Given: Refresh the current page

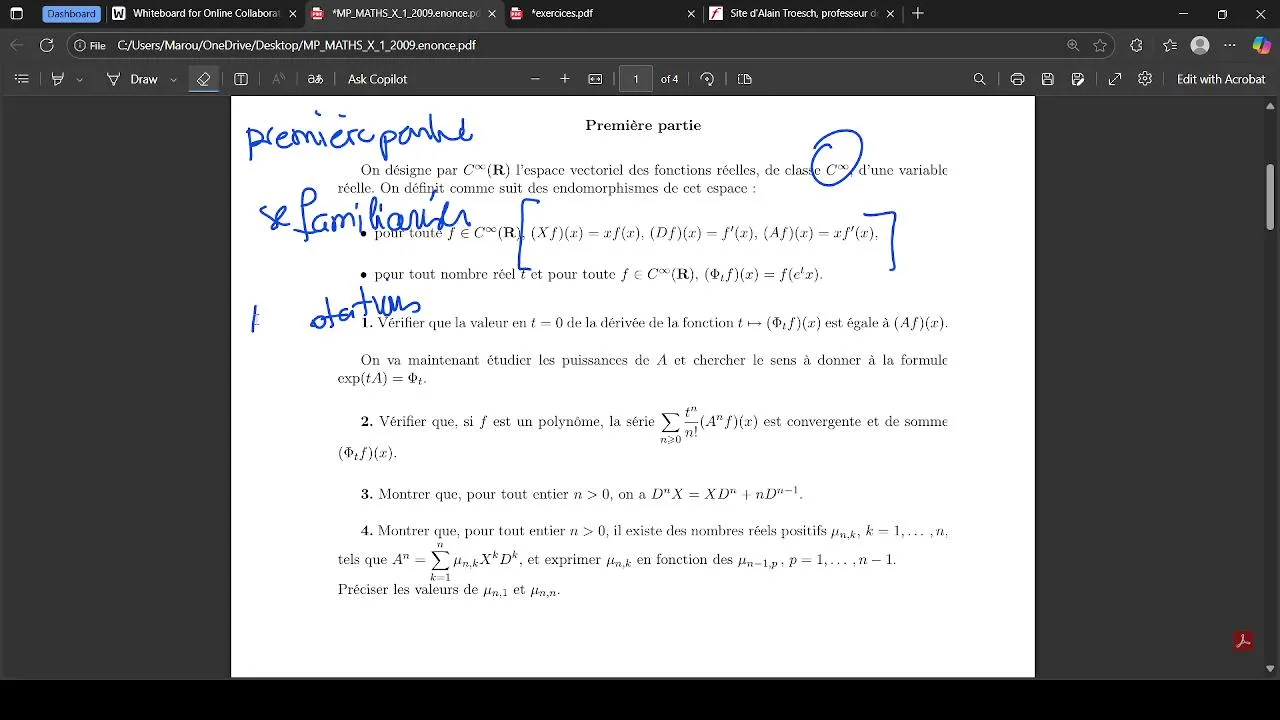Looking at the screenshot, I should pos(46,45).
